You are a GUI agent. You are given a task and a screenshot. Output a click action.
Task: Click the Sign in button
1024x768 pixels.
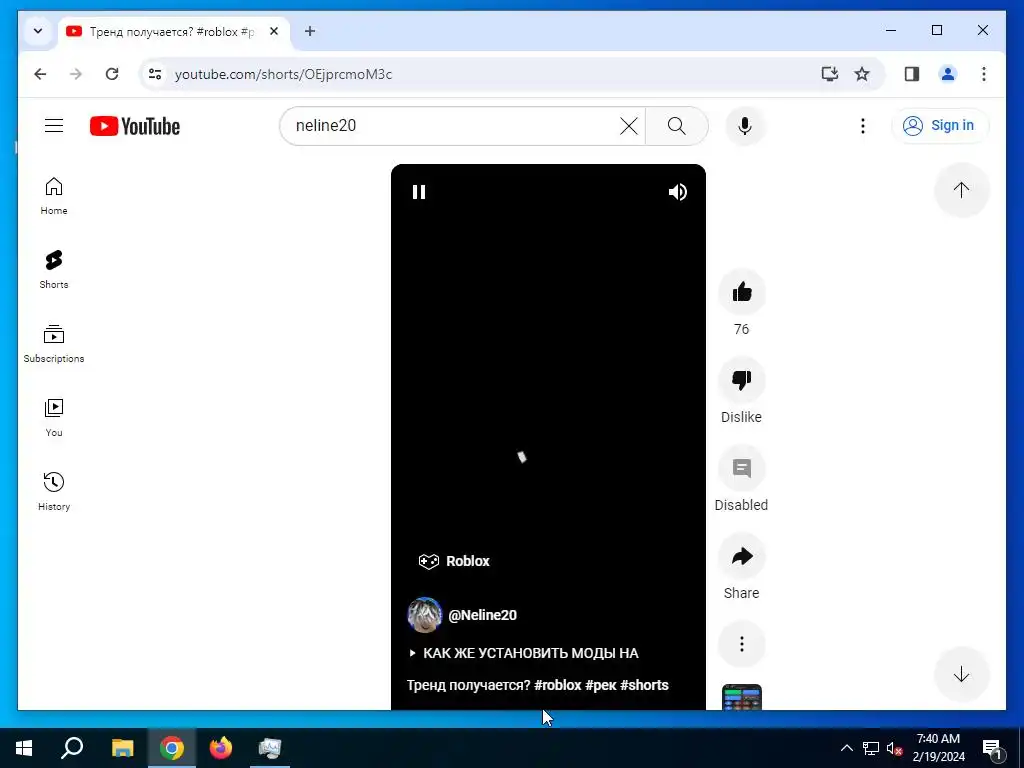click(940, 125)
